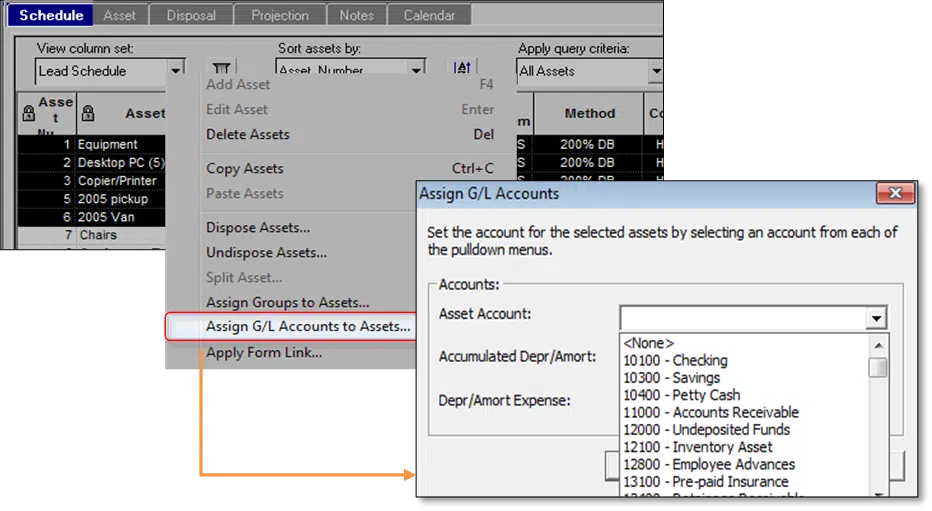Select 12800 - Employee Advances account
Viewport: 932px width, 511px height.
pos(744,464)
